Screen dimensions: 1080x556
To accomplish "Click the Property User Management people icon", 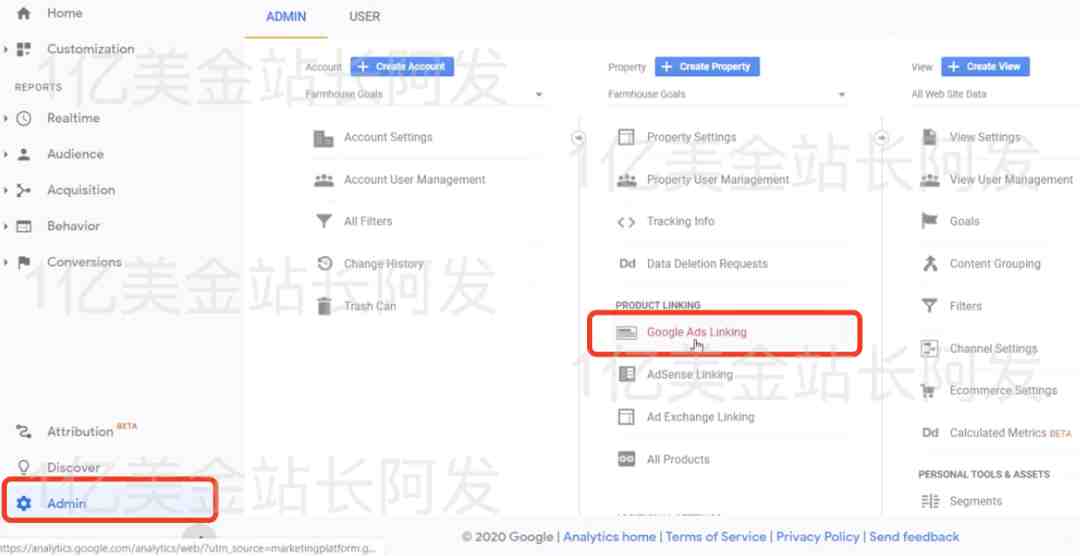I will [626, 180].
